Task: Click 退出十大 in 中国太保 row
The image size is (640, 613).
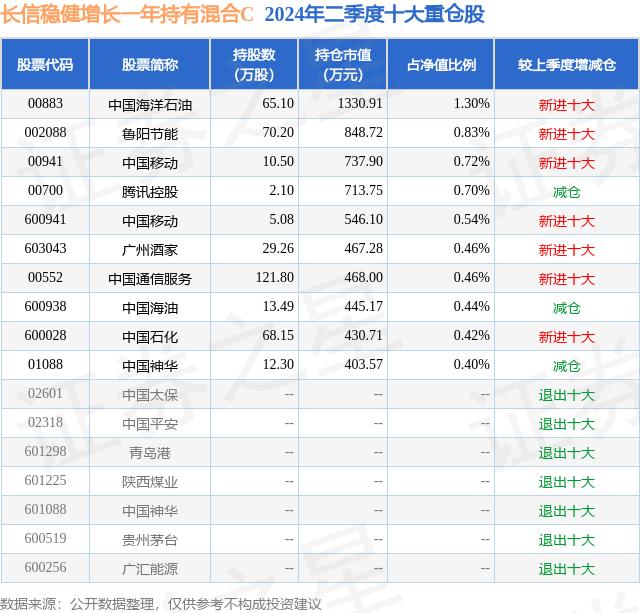Action: [x=567, y=395]
